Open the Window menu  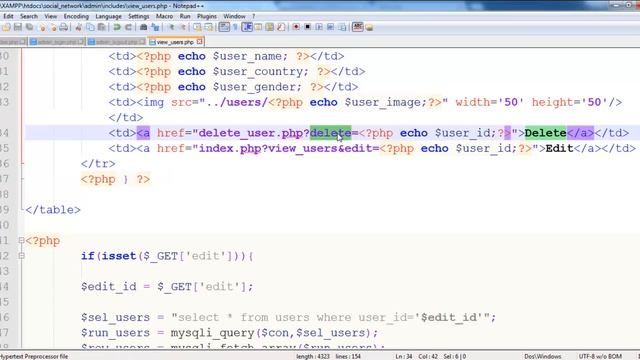tap(234, 16)
